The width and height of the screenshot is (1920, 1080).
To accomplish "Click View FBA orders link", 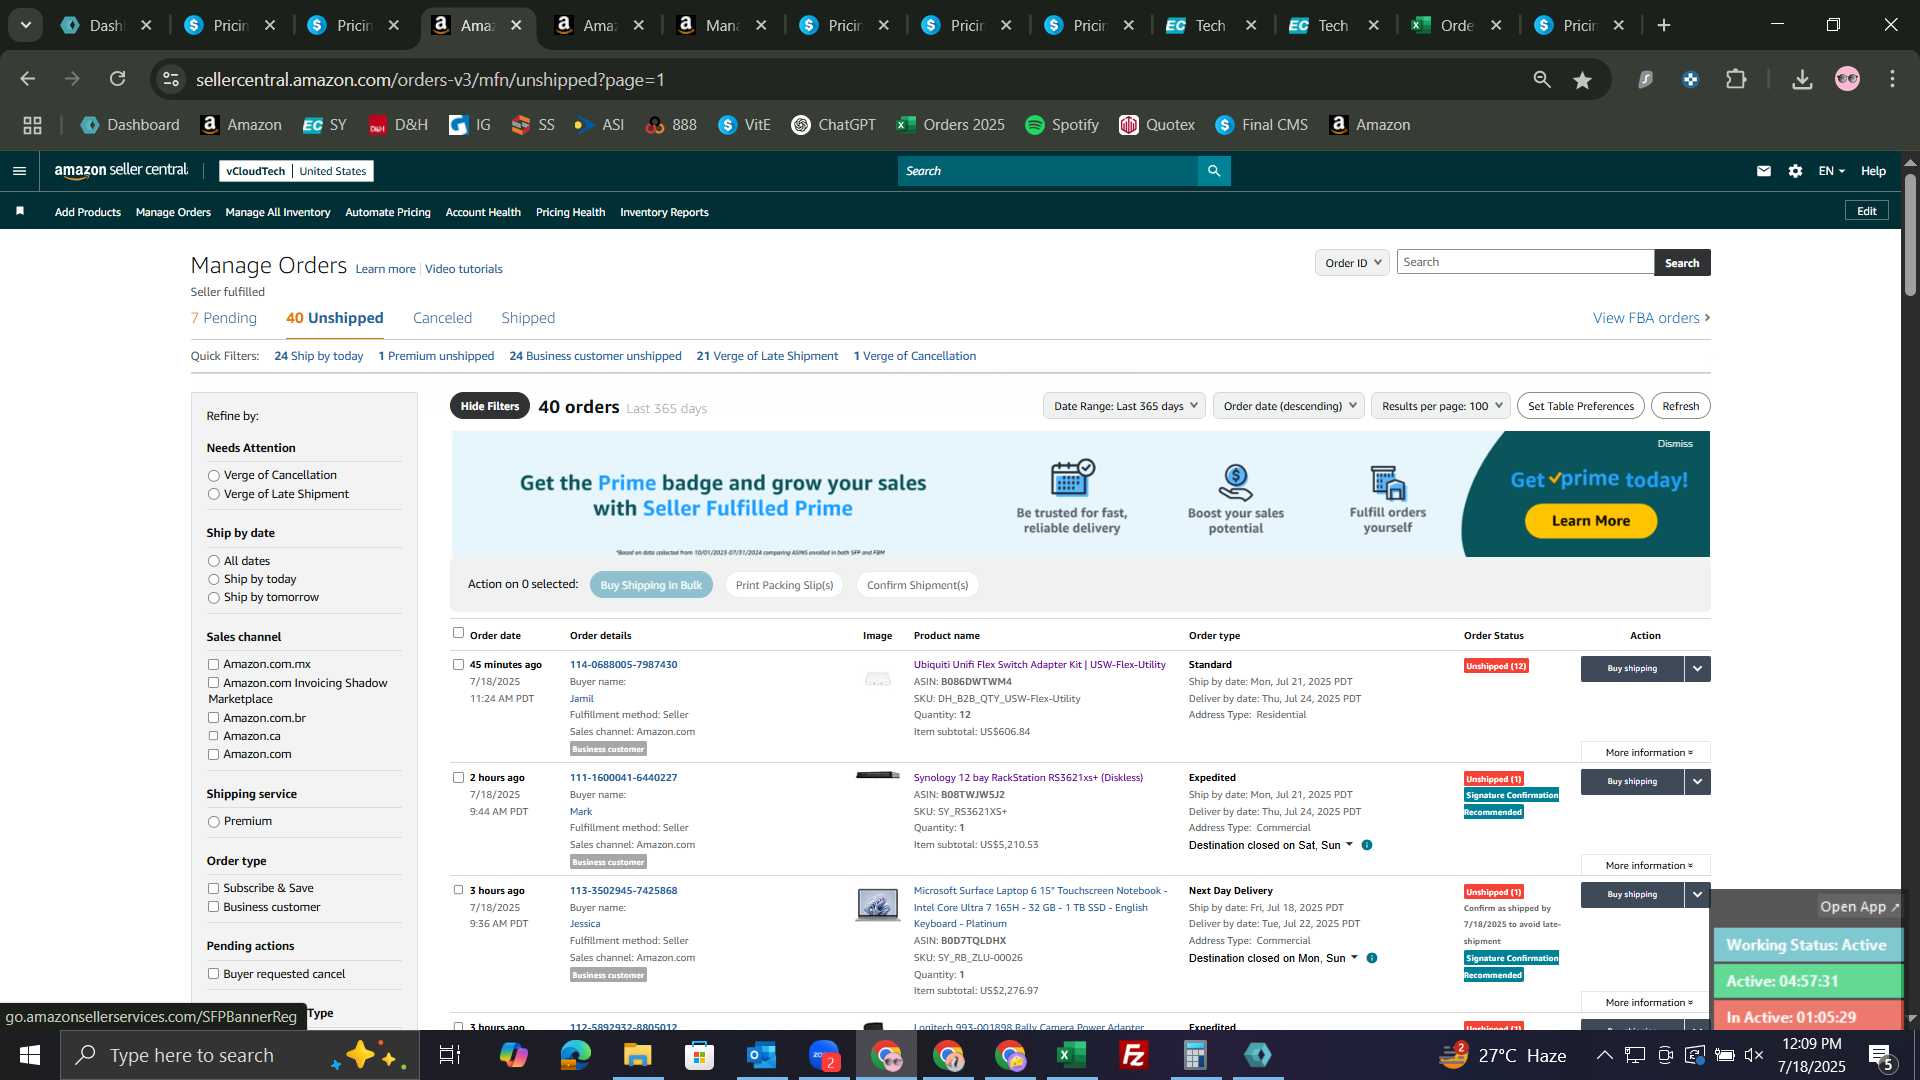I will coord(1652,318).
